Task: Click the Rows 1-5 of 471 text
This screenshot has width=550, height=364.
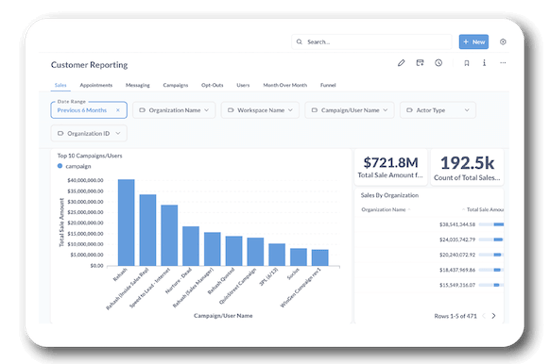Action: tap(455, 316)
